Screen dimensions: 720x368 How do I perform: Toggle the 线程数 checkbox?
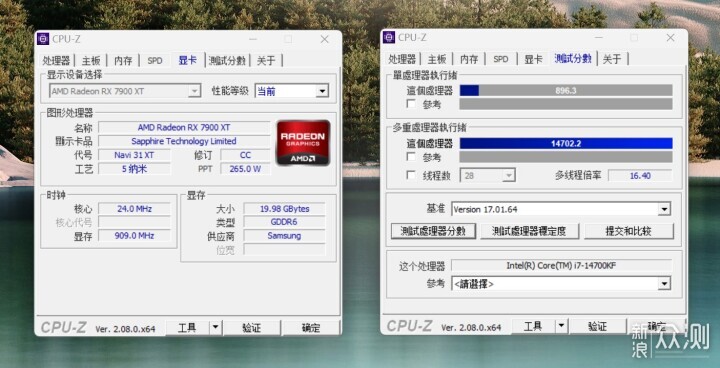tap(411, 175)
